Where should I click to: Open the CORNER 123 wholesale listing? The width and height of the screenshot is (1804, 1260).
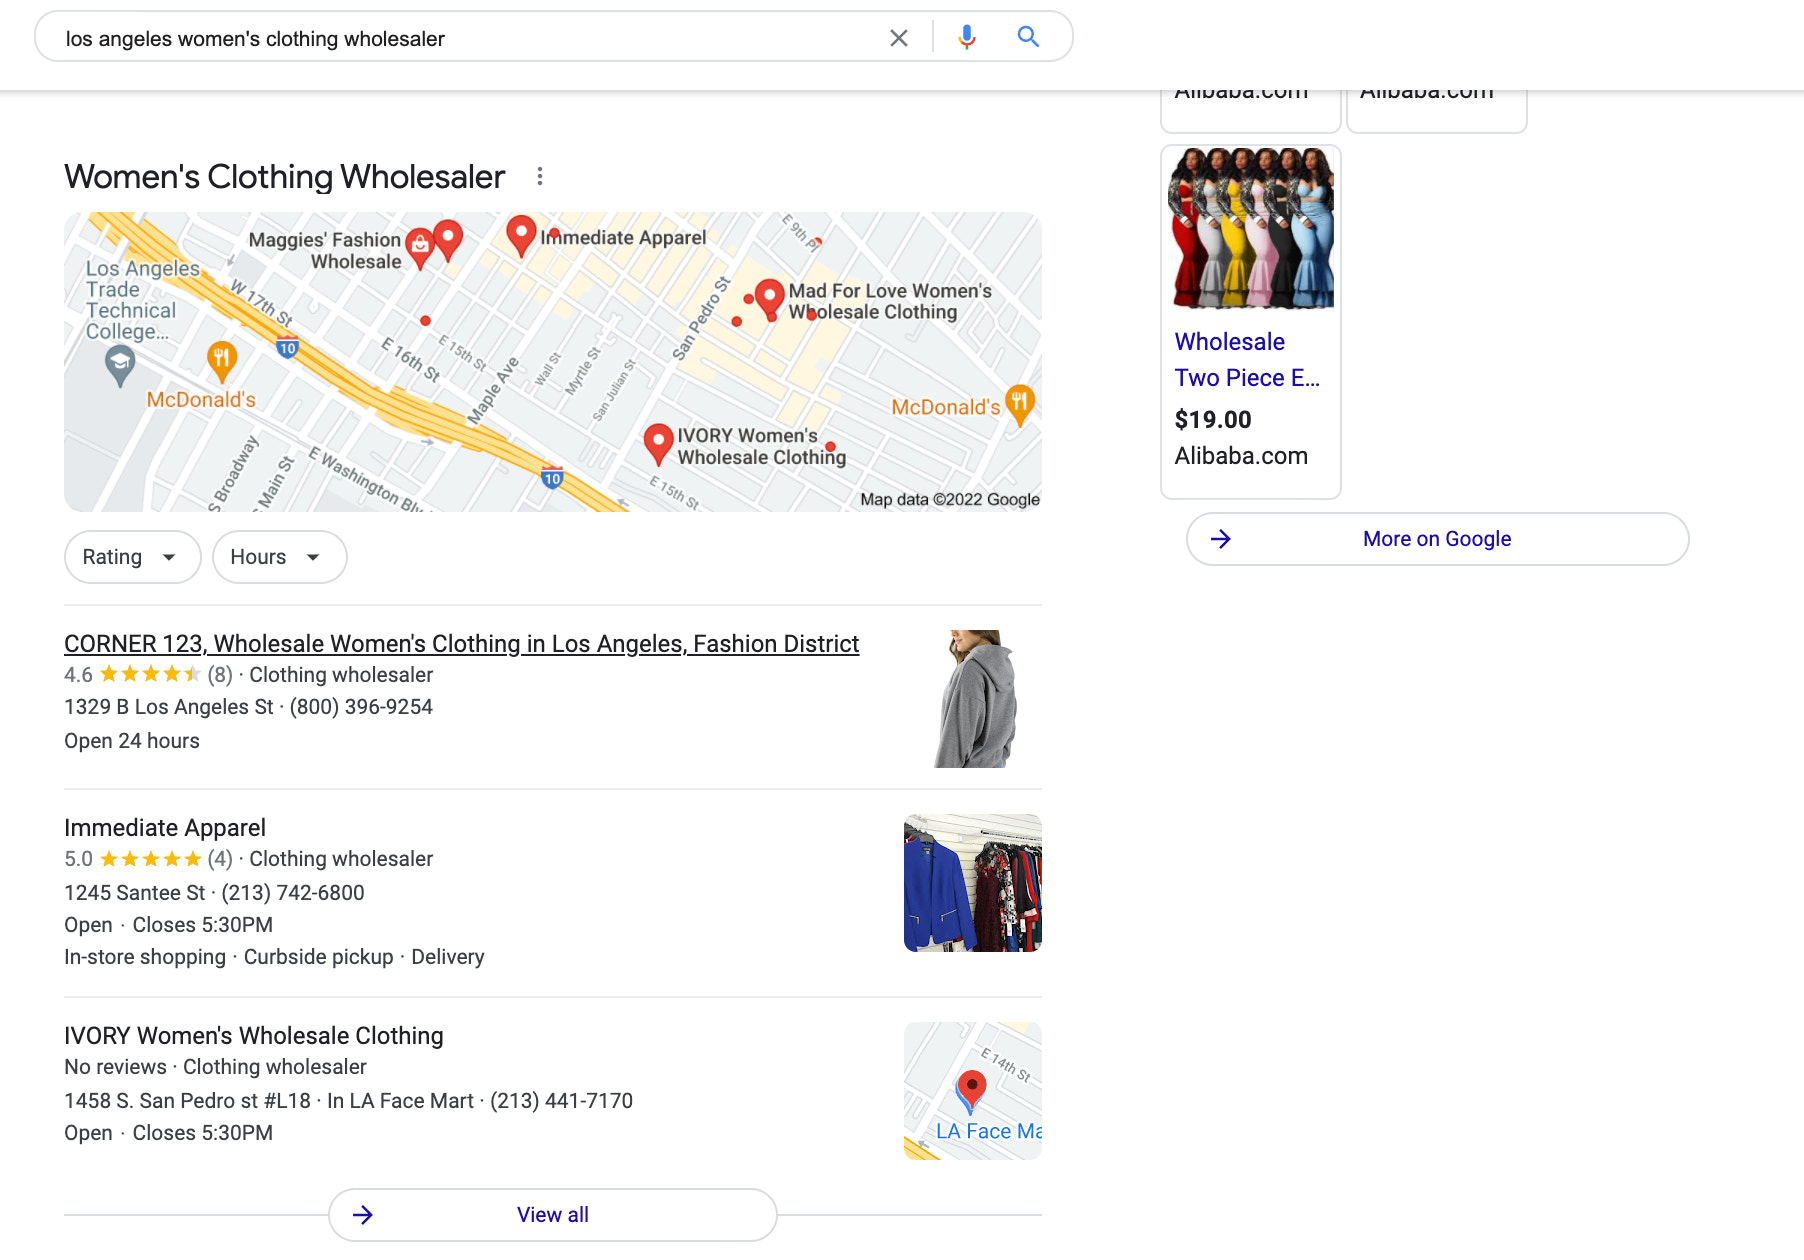(x=461, y=643)
